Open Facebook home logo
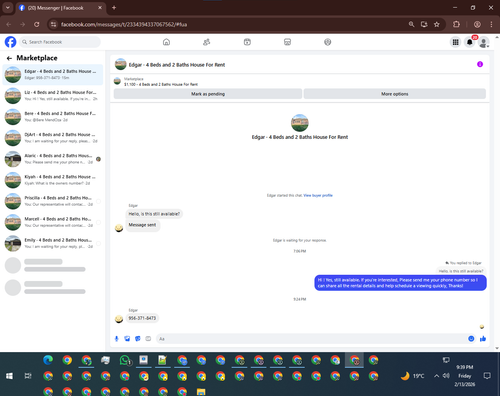Viewport: 500px width, 396px height. click(x=10, y=42)
